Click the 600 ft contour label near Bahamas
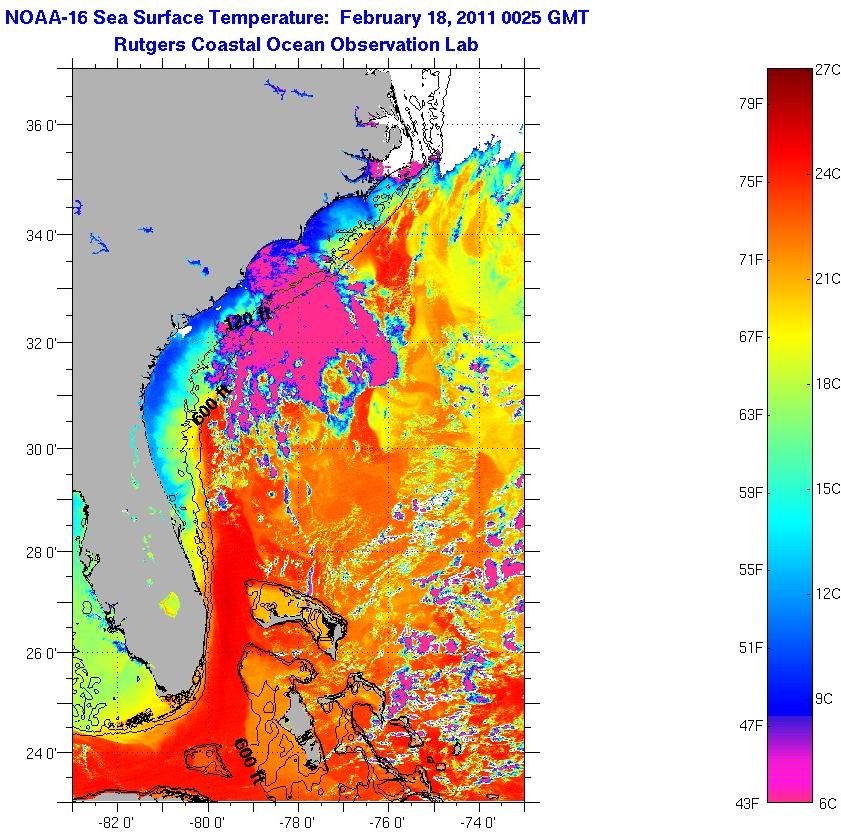841x832 pixels. (249, 762)
